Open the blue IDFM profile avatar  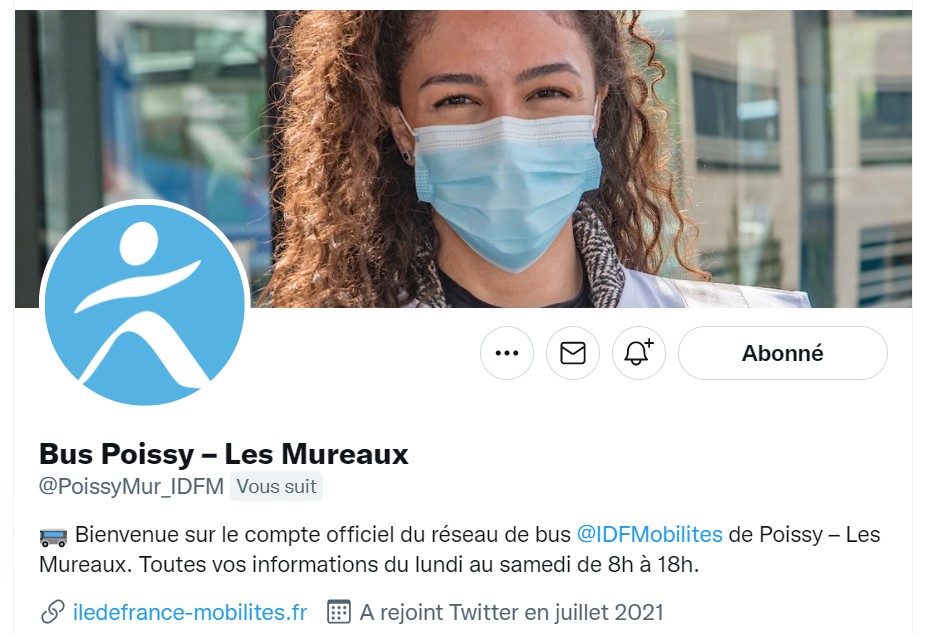pyautogui.click(x=144, y=305)
